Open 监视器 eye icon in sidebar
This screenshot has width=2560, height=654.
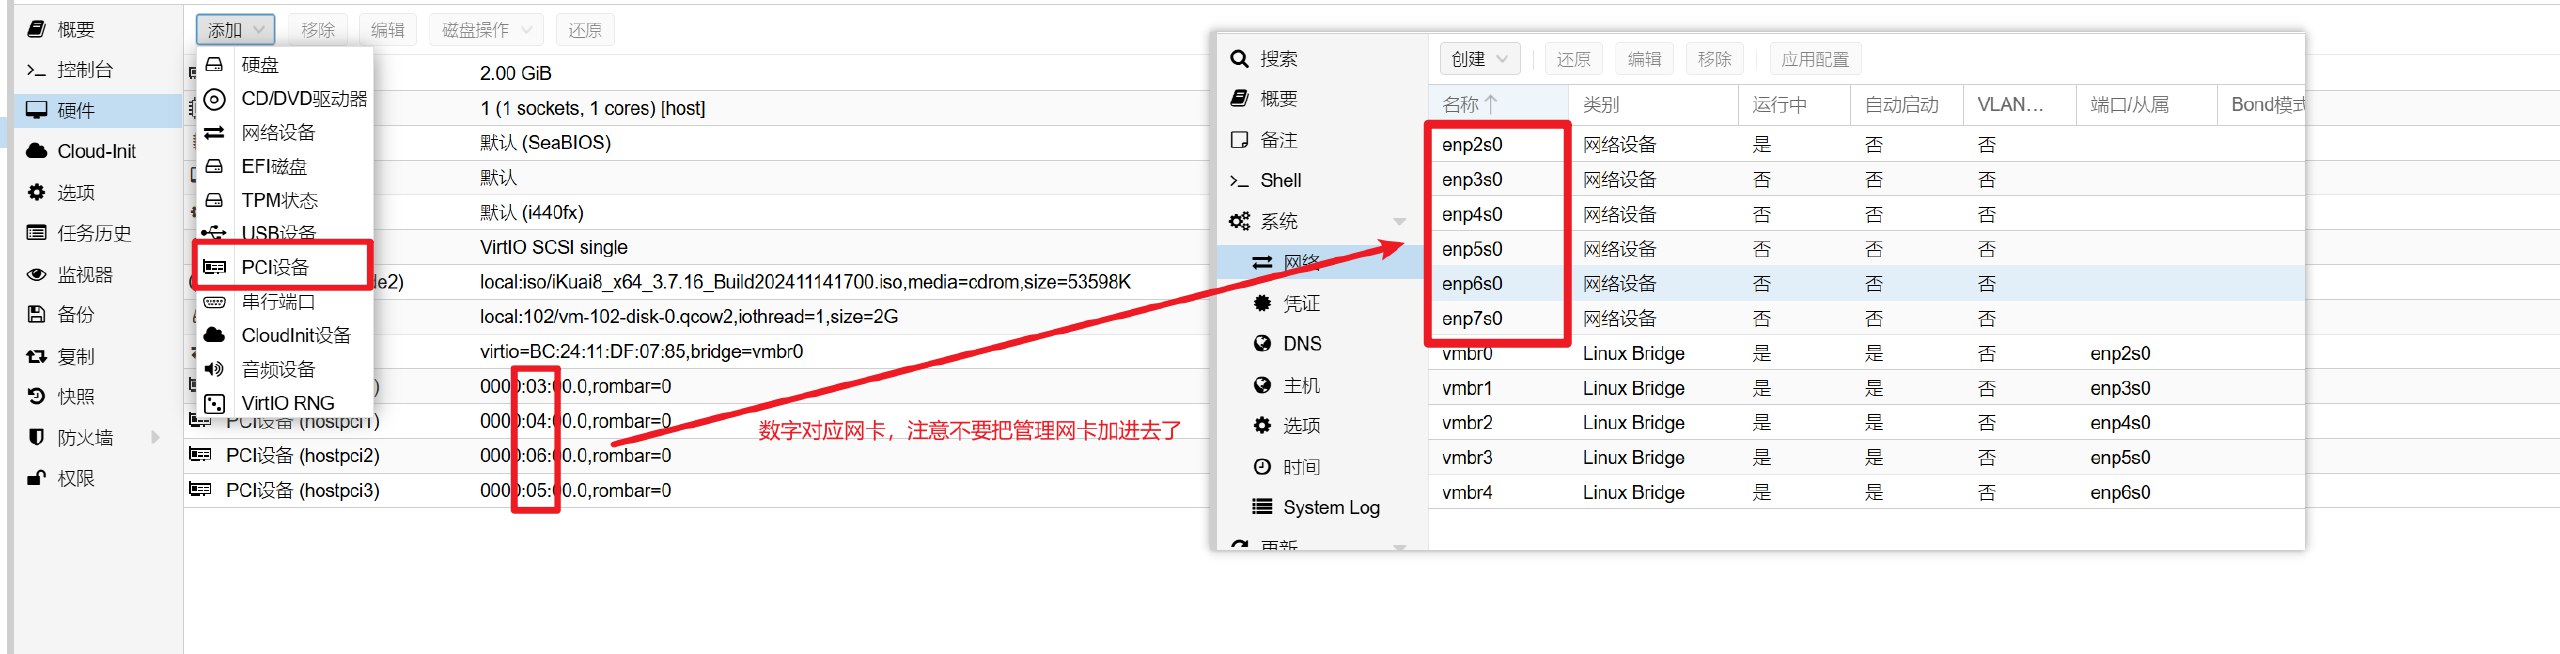pyautogui.click(x=37, y=274)
